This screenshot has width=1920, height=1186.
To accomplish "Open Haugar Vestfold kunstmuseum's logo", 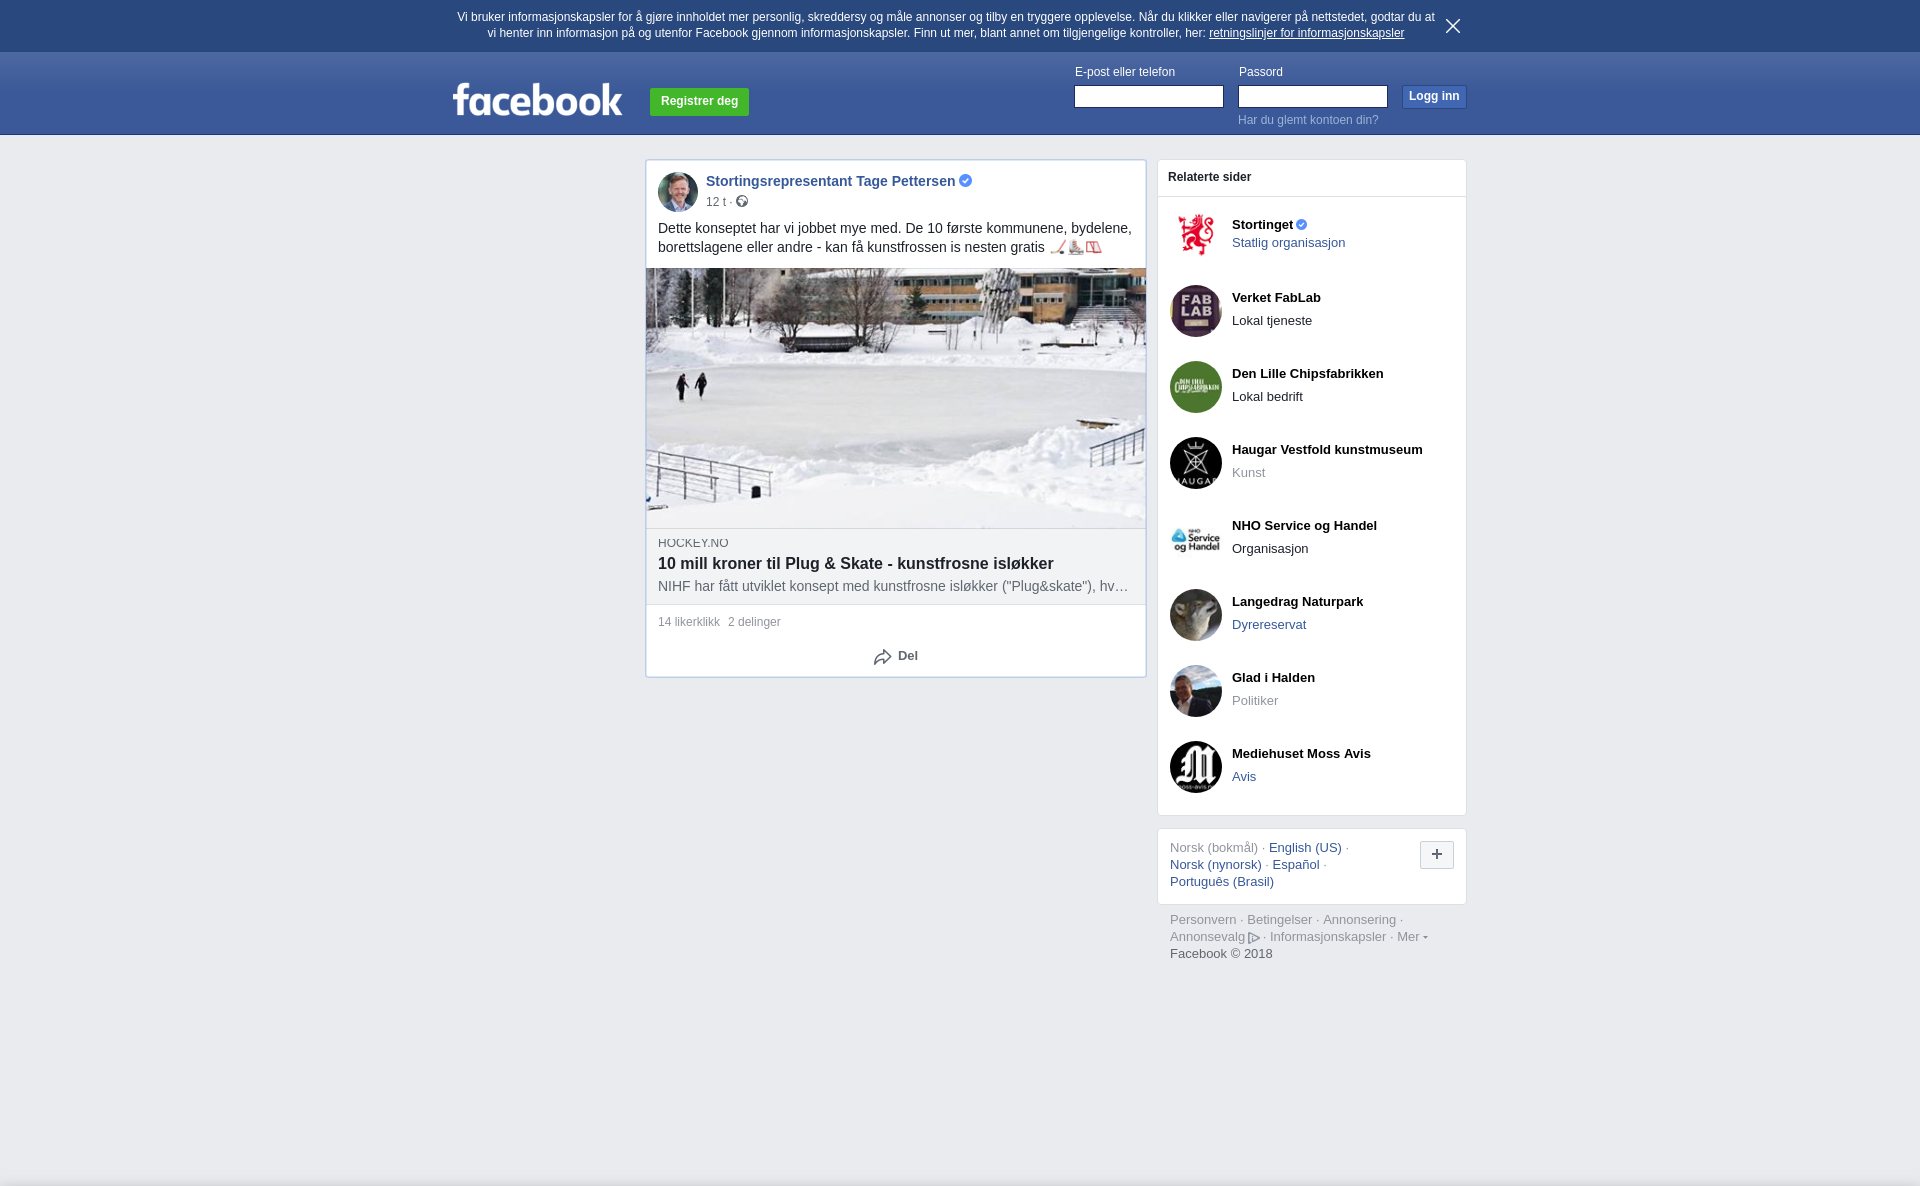I will pyautogui.click(x=1196, y=463).
